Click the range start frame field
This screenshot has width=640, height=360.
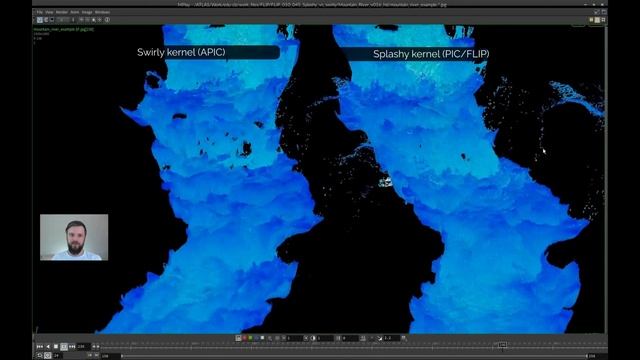pos(110,356)
